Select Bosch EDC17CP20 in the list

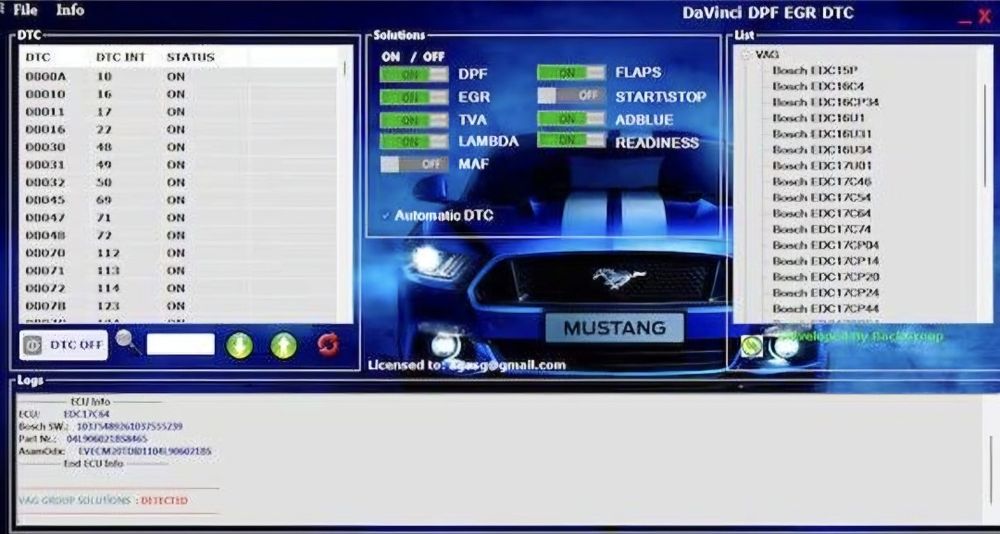(825, 278)
